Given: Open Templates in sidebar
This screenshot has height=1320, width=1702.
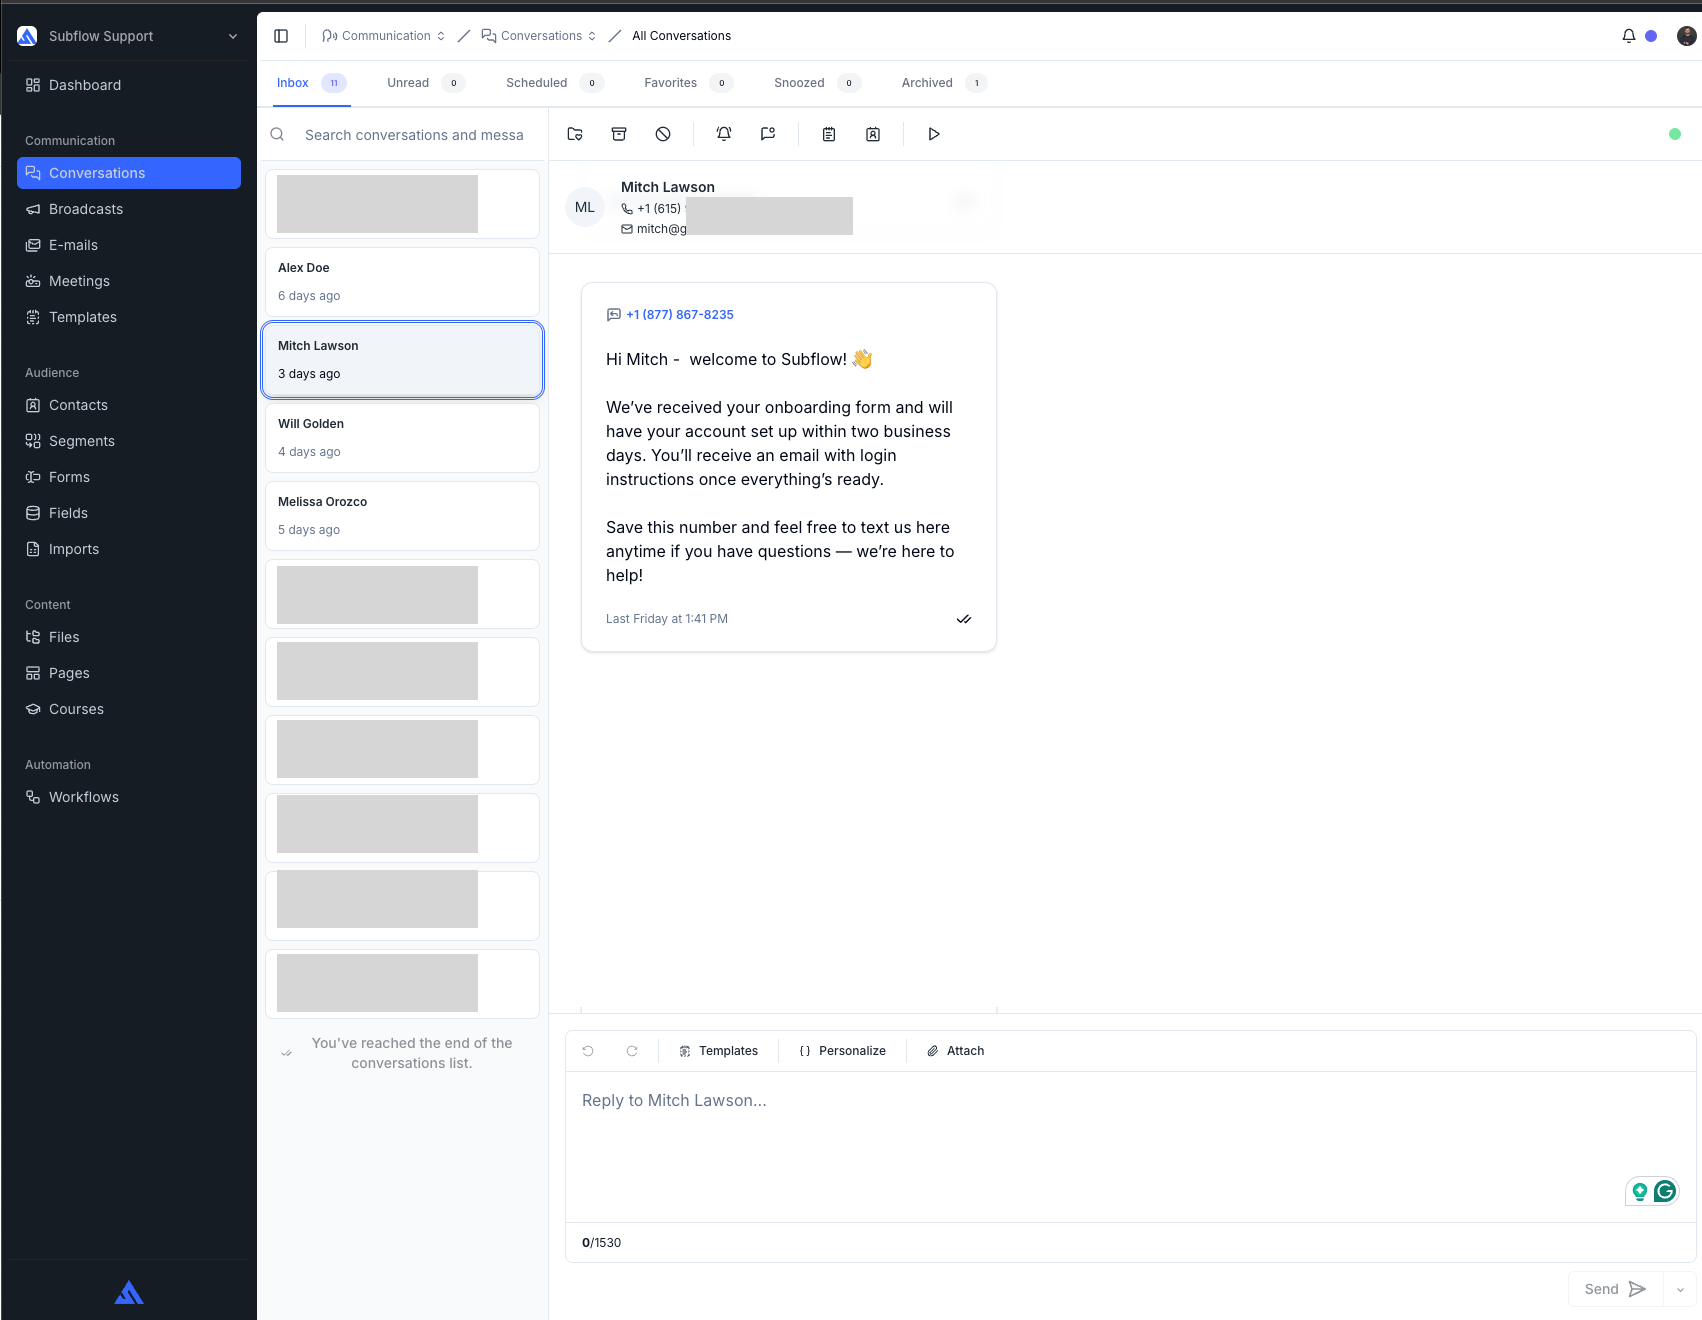Looking at the screenshot, I should point(129,317).
